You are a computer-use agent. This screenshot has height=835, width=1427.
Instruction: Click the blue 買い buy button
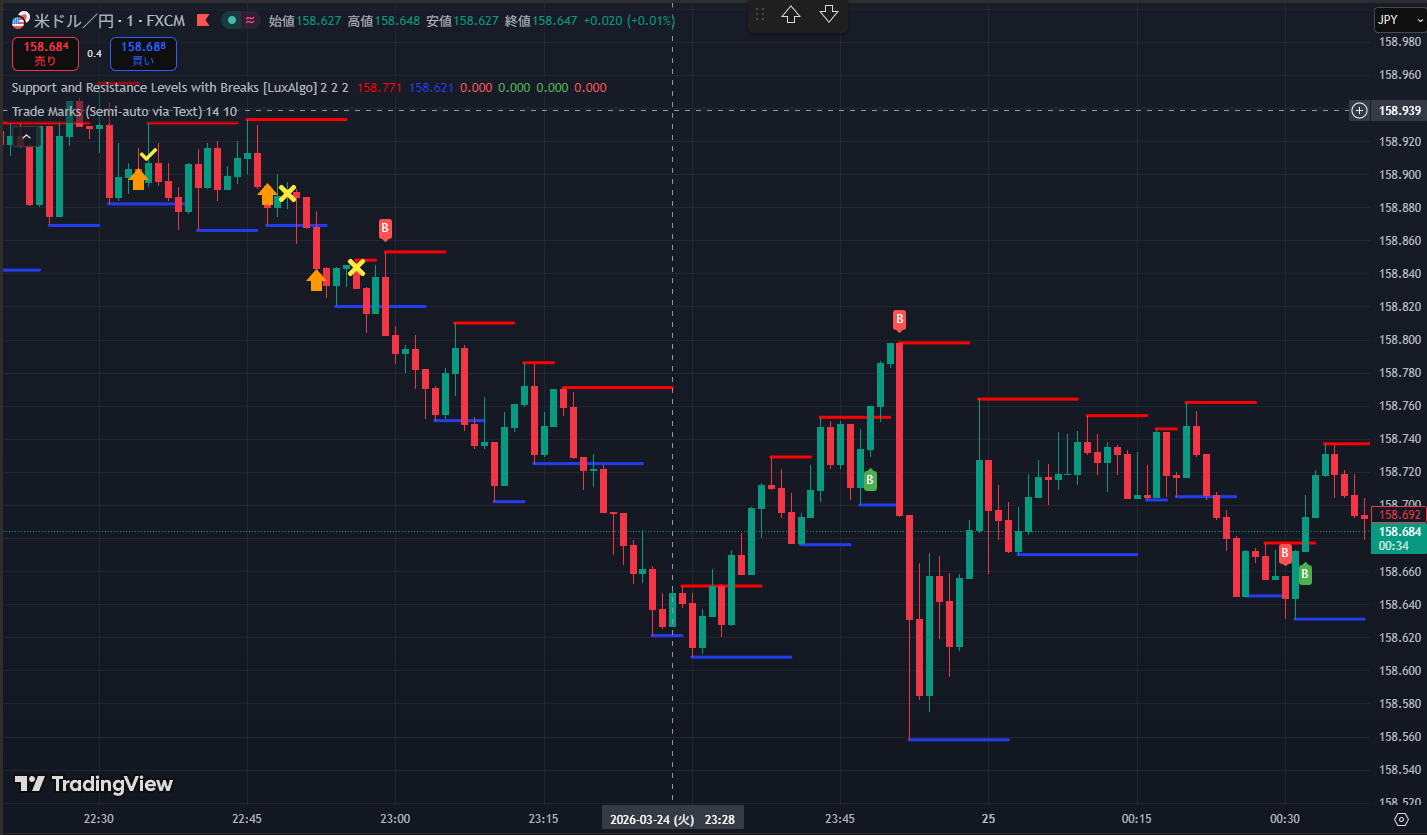pyautogui.click(x=144, y=53)
